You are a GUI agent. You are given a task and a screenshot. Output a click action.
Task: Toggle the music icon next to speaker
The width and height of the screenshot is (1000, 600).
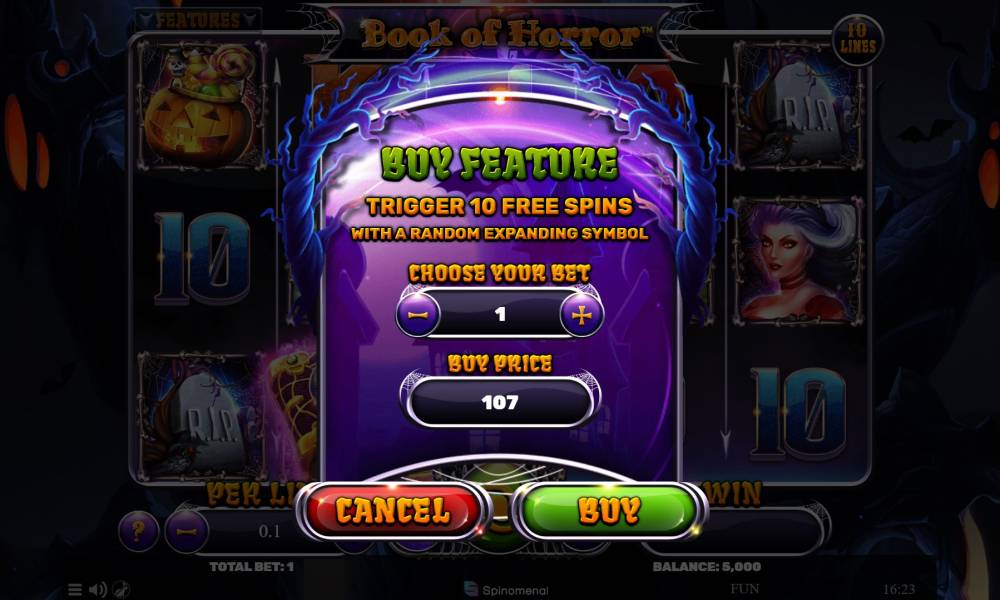pyautogui.click(x=121, y=590)
